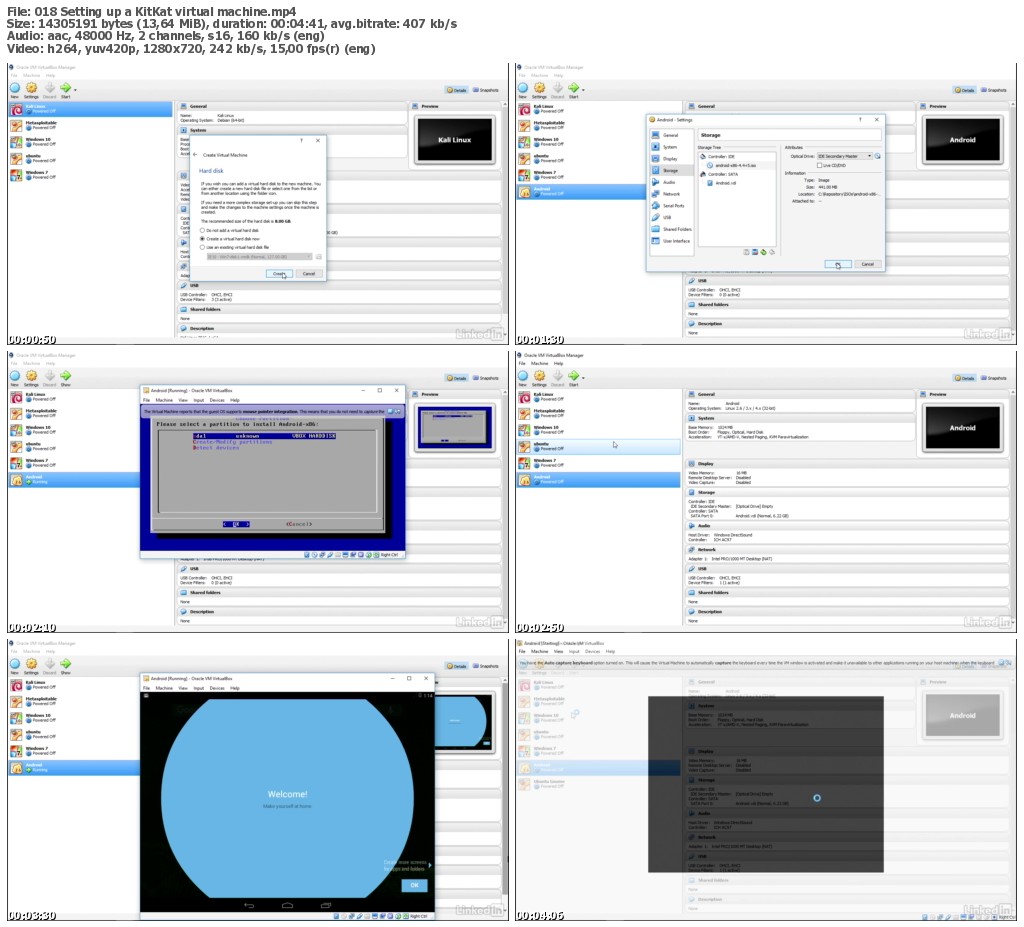Click OK on the Android Welcome screen

pyautogui.click(x=414, y=885)
